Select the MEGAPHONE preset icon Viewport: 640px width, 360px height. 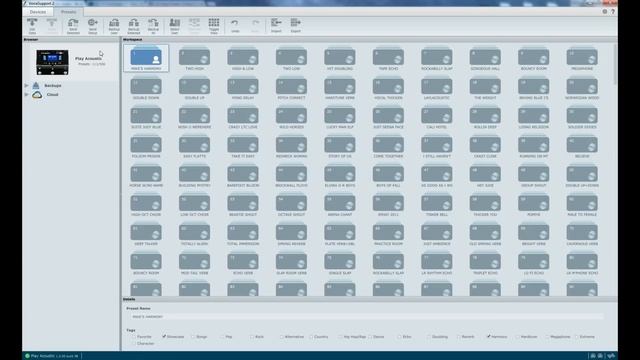point(582,57)
